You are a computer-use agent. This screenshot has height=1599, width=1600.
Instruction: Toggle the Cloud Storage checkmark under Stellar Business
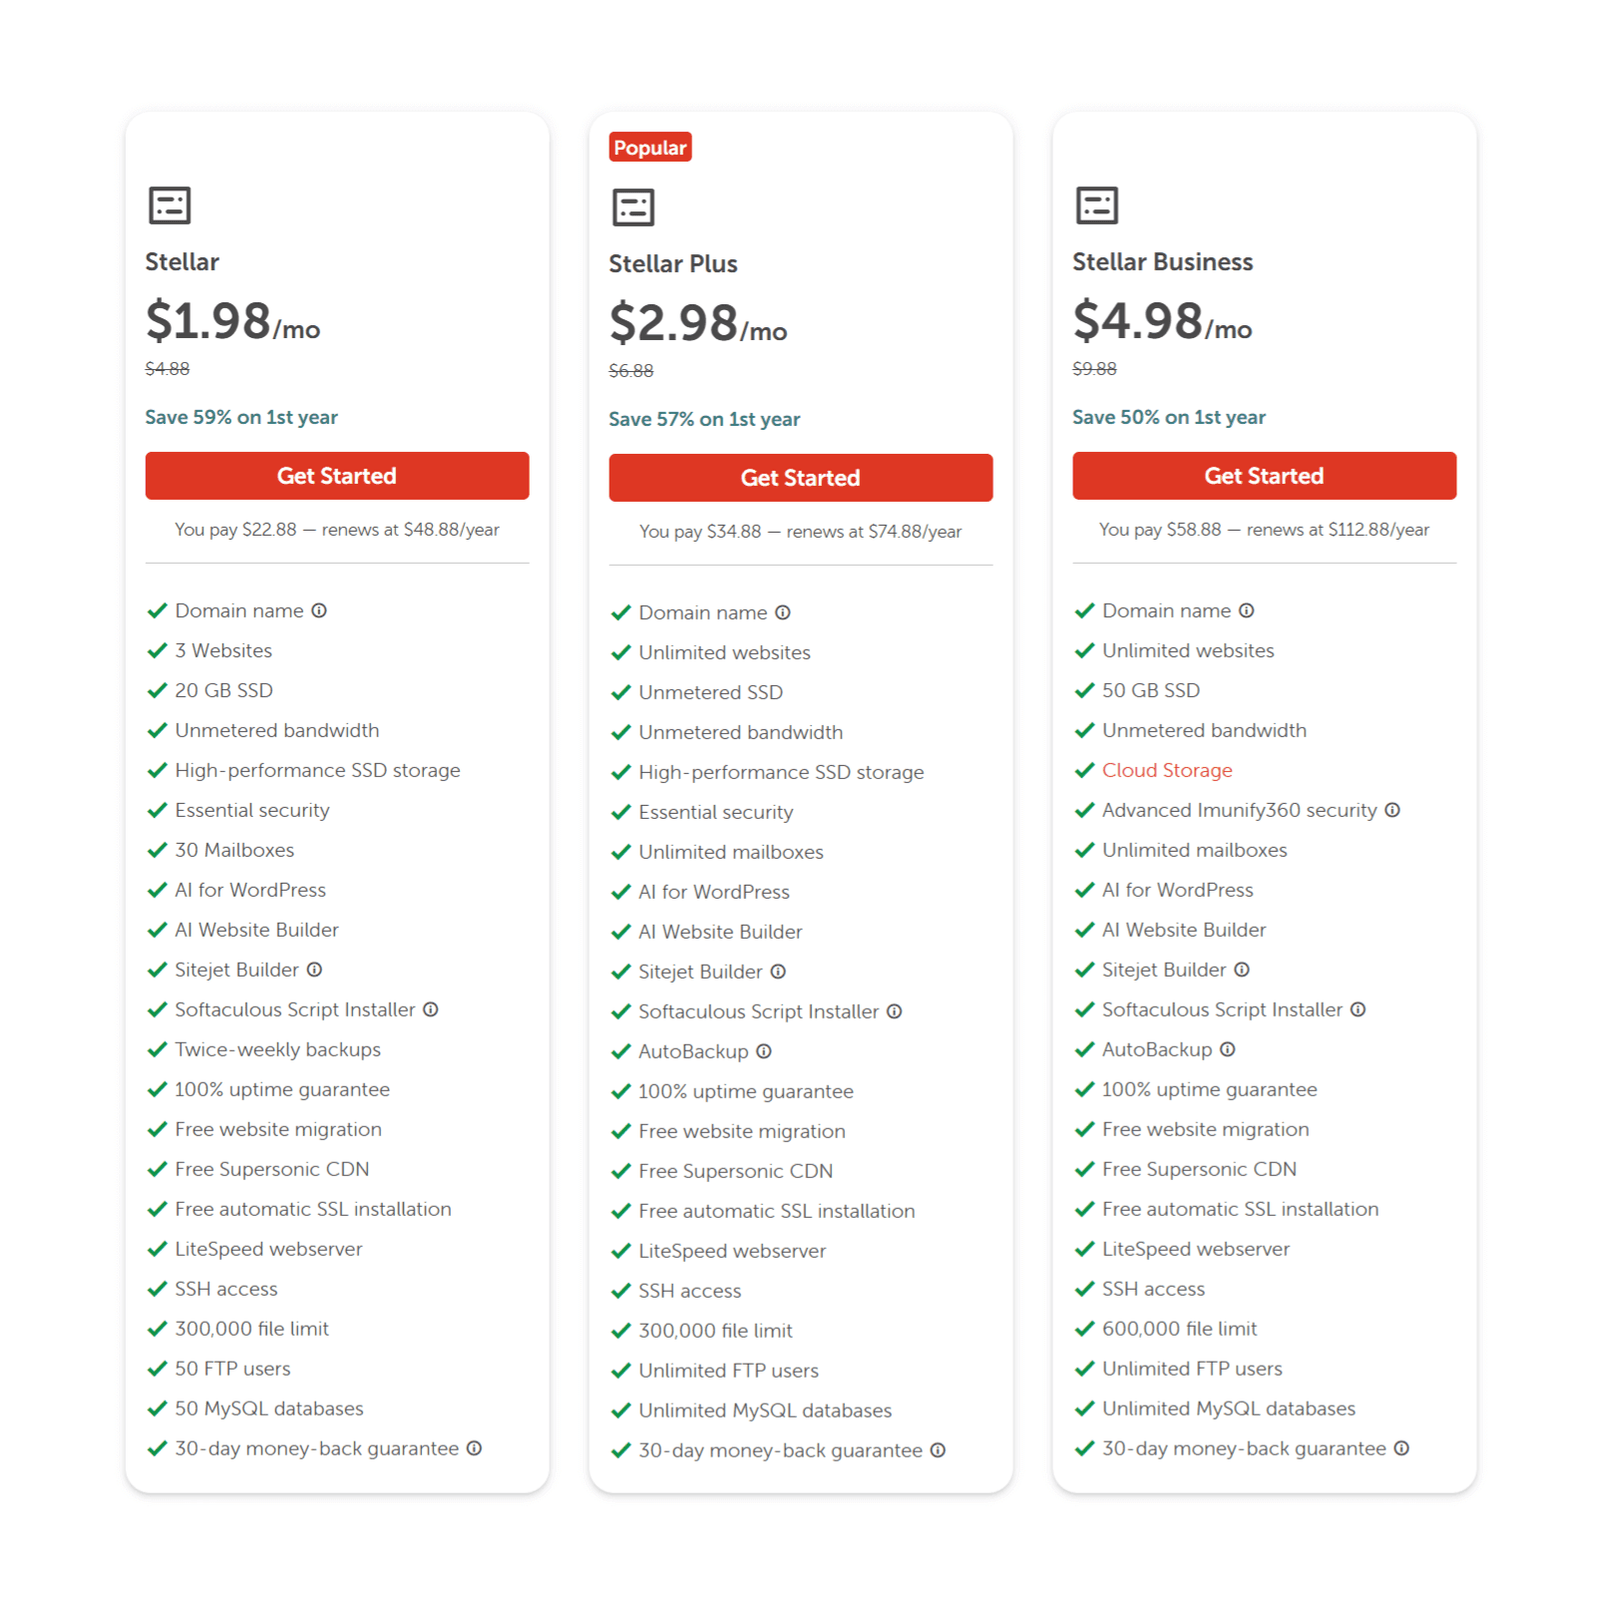click(x=1084, y=770)
